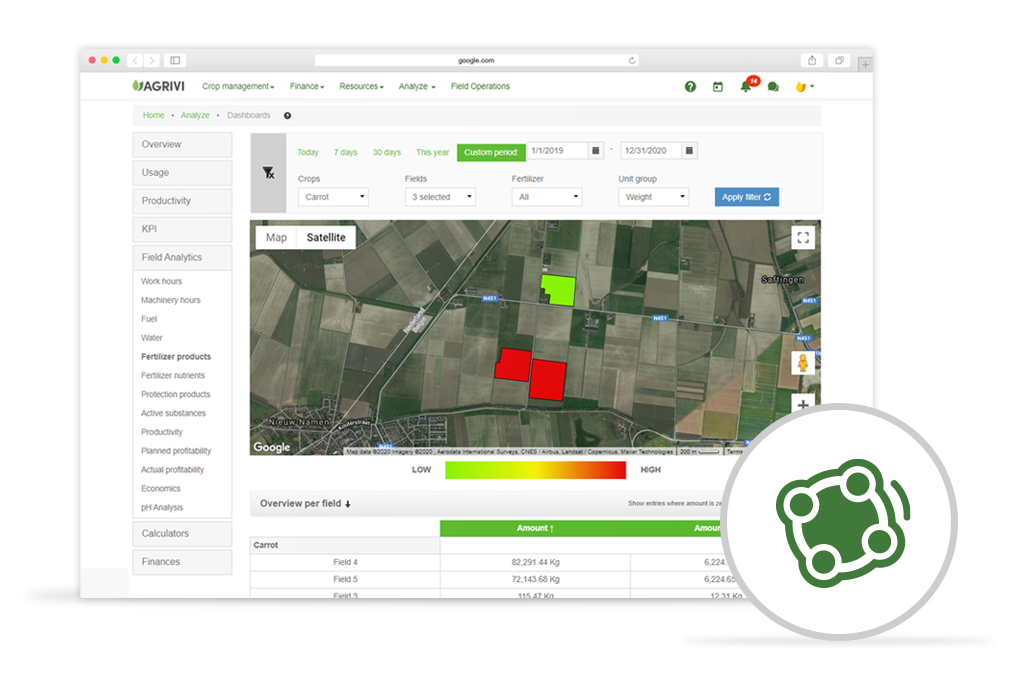The height and width of the screenshot is (700, 1032).
Task: Select the Street View pegman
Action: point(803,362)
